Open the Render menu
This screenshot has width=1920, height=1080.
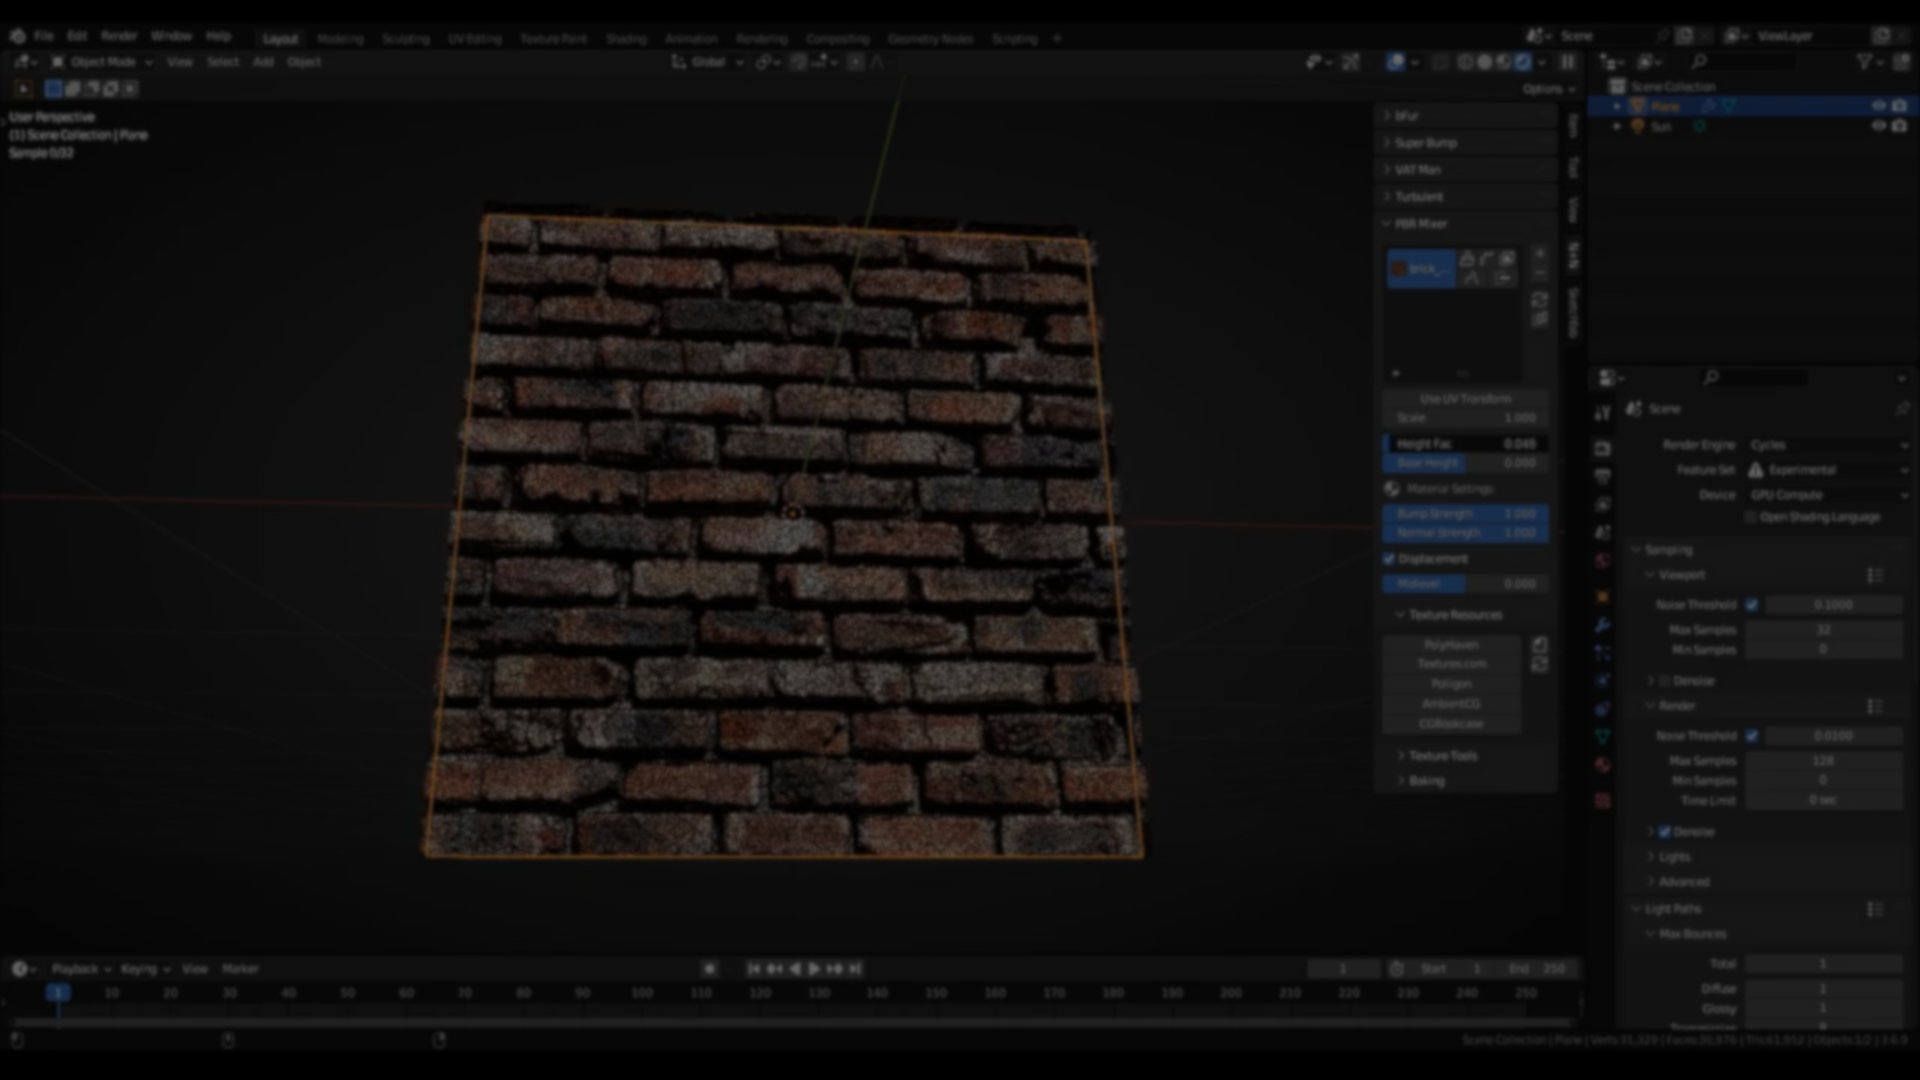point(118,36)
